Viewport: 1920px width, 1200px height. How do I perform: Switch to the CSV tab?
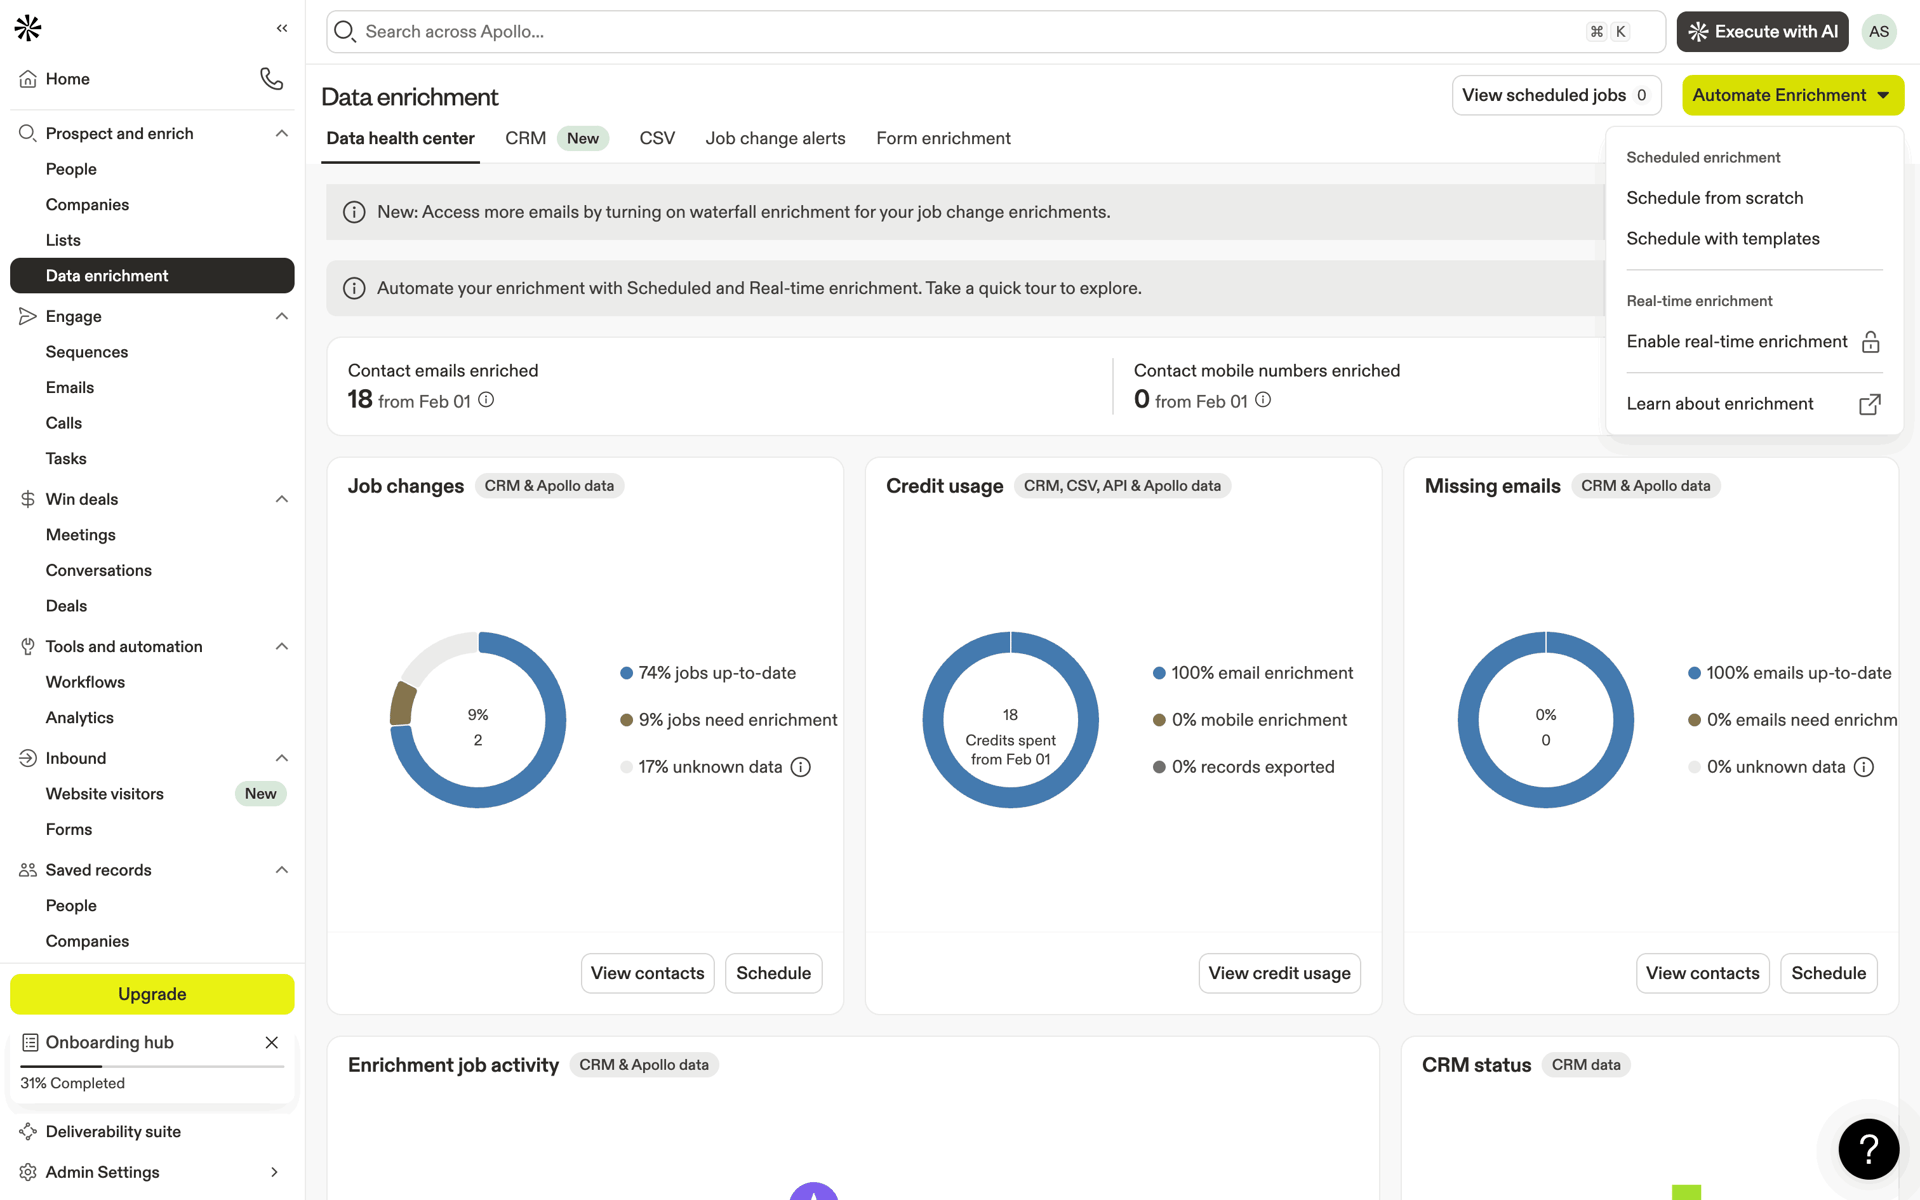coord(657,138)
